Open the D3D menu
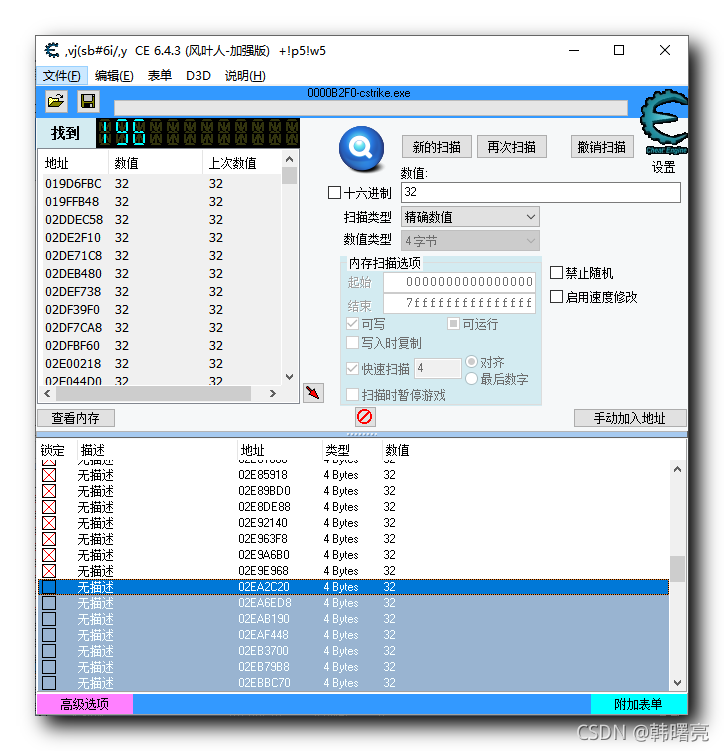The width and height of the screenshot is (724, 751). 198,76
